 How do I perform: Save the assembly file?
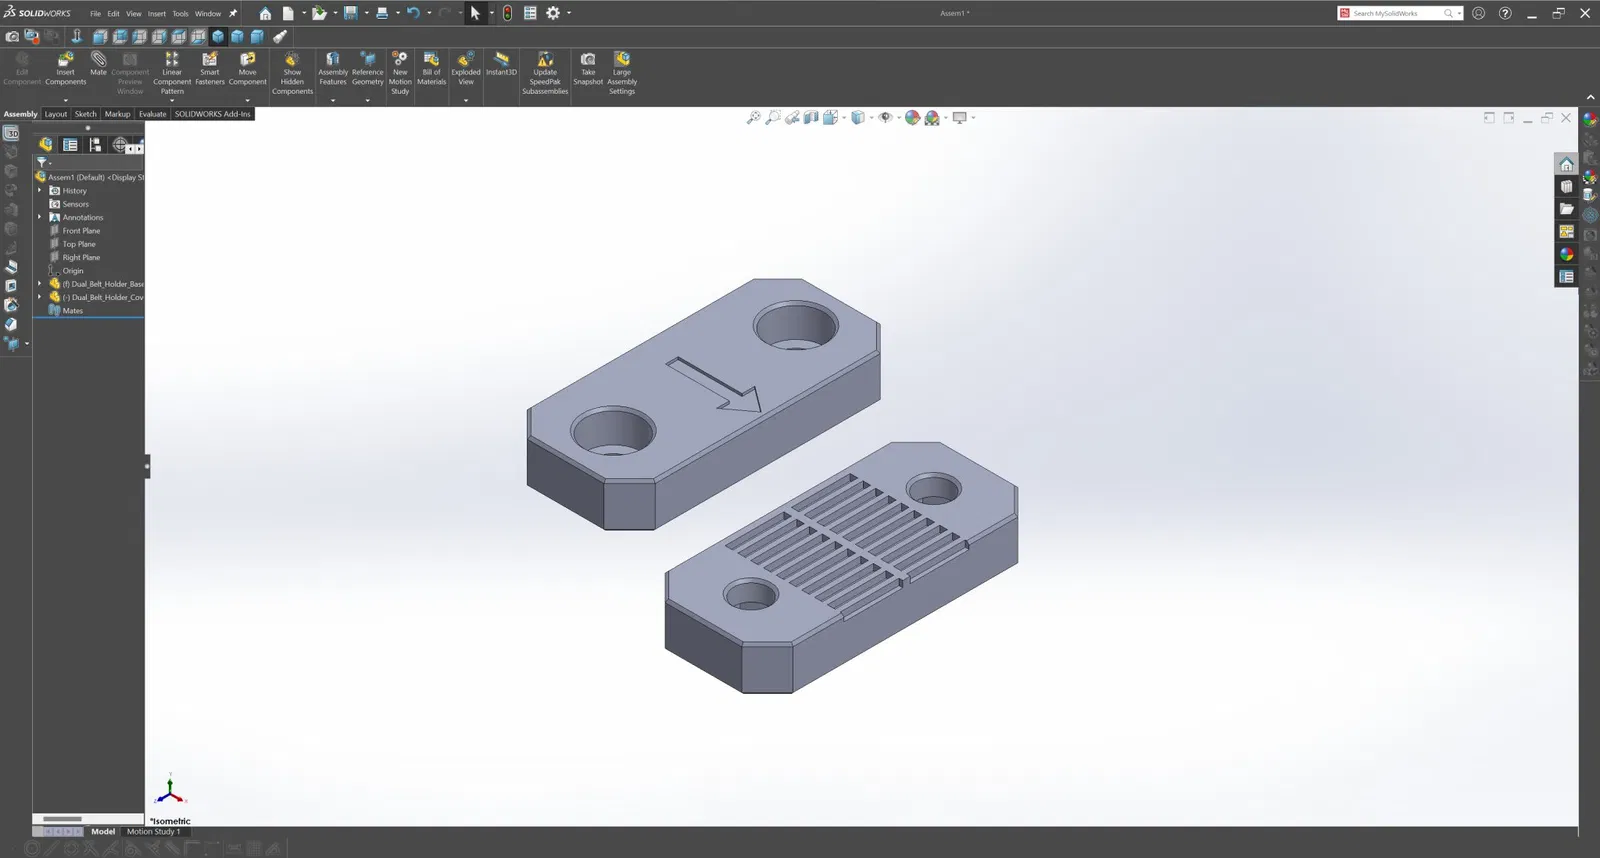[x=351, y=13]
